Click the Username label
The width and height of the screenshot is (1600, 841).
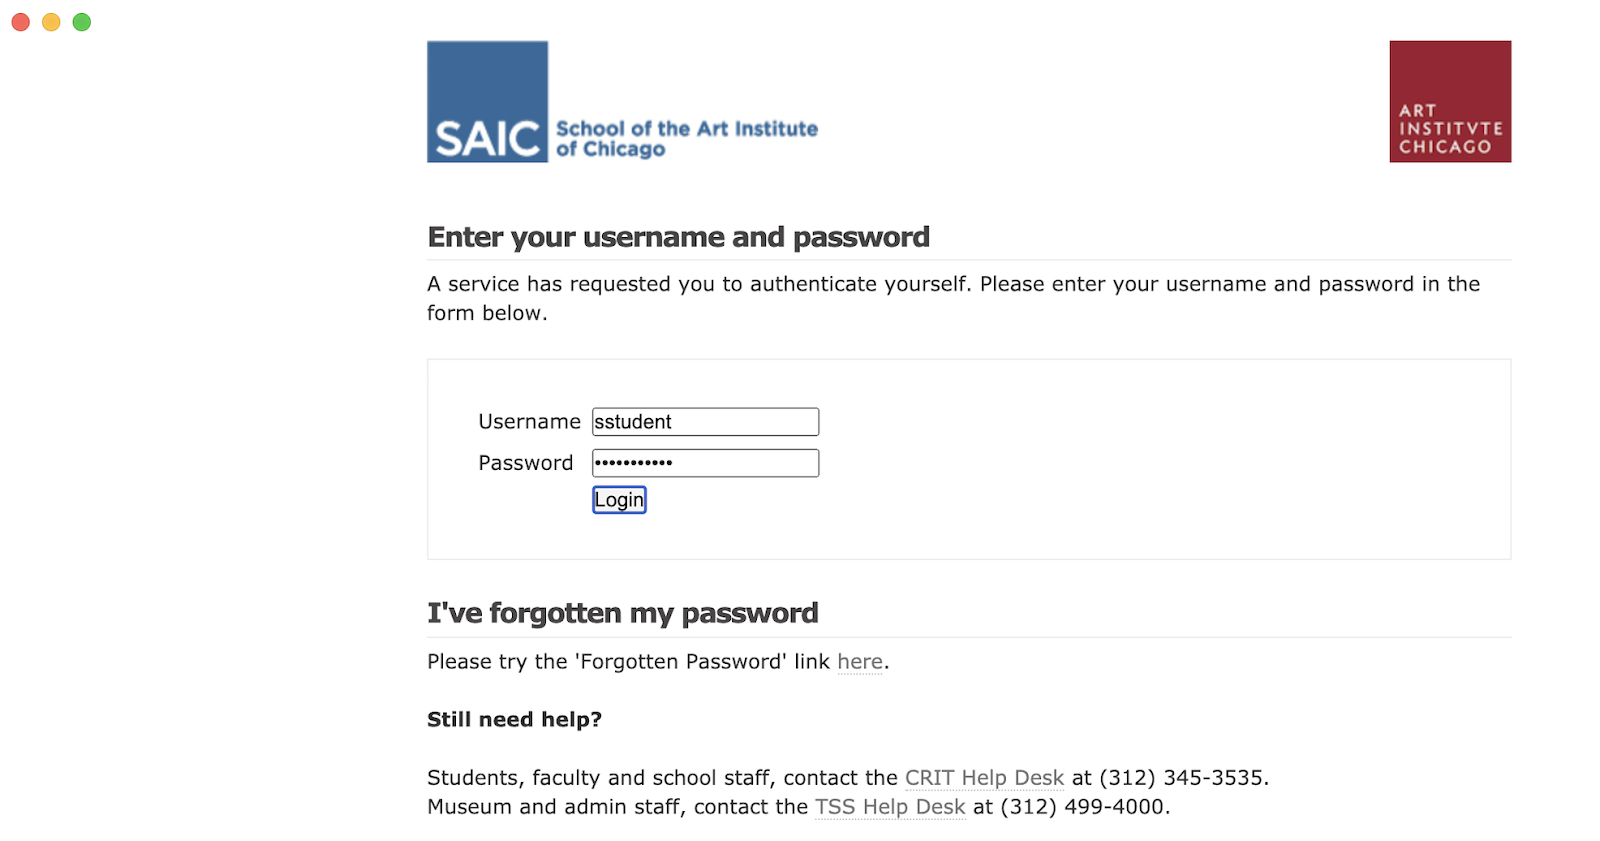pyautogui.click(x=529, y=422)
